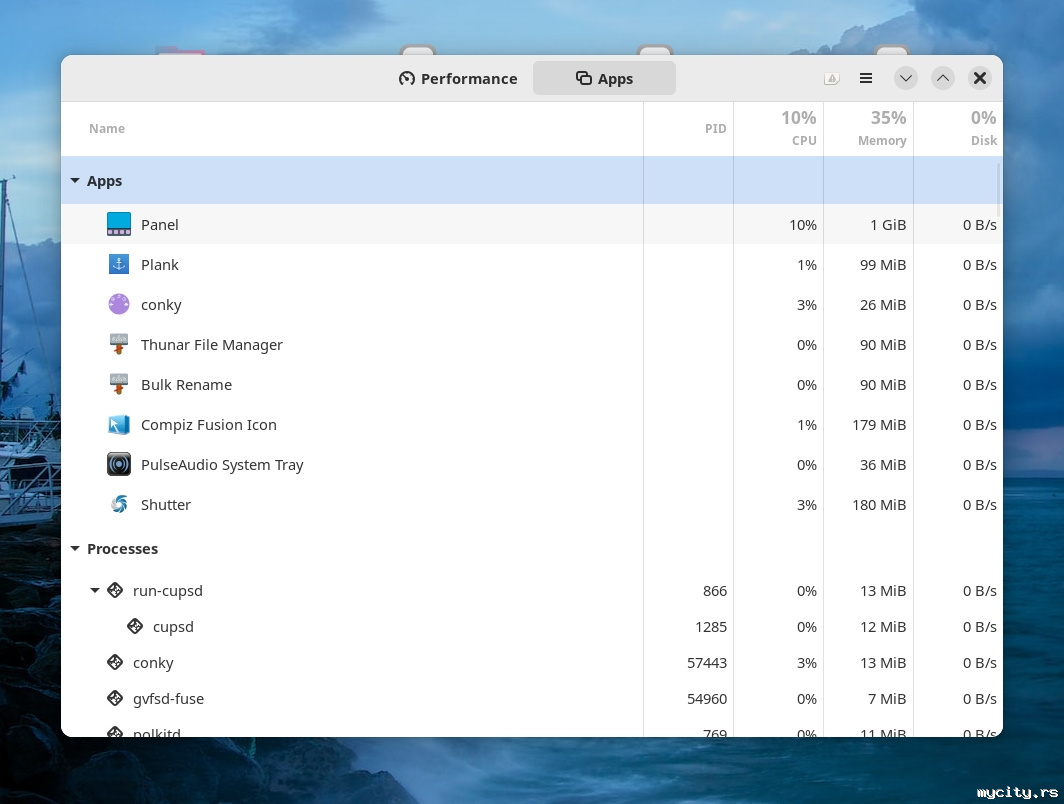Click Plank's 99 MiB memory value
The width and height of the screenshot is (1064, 804).
[x=883, y=265]
